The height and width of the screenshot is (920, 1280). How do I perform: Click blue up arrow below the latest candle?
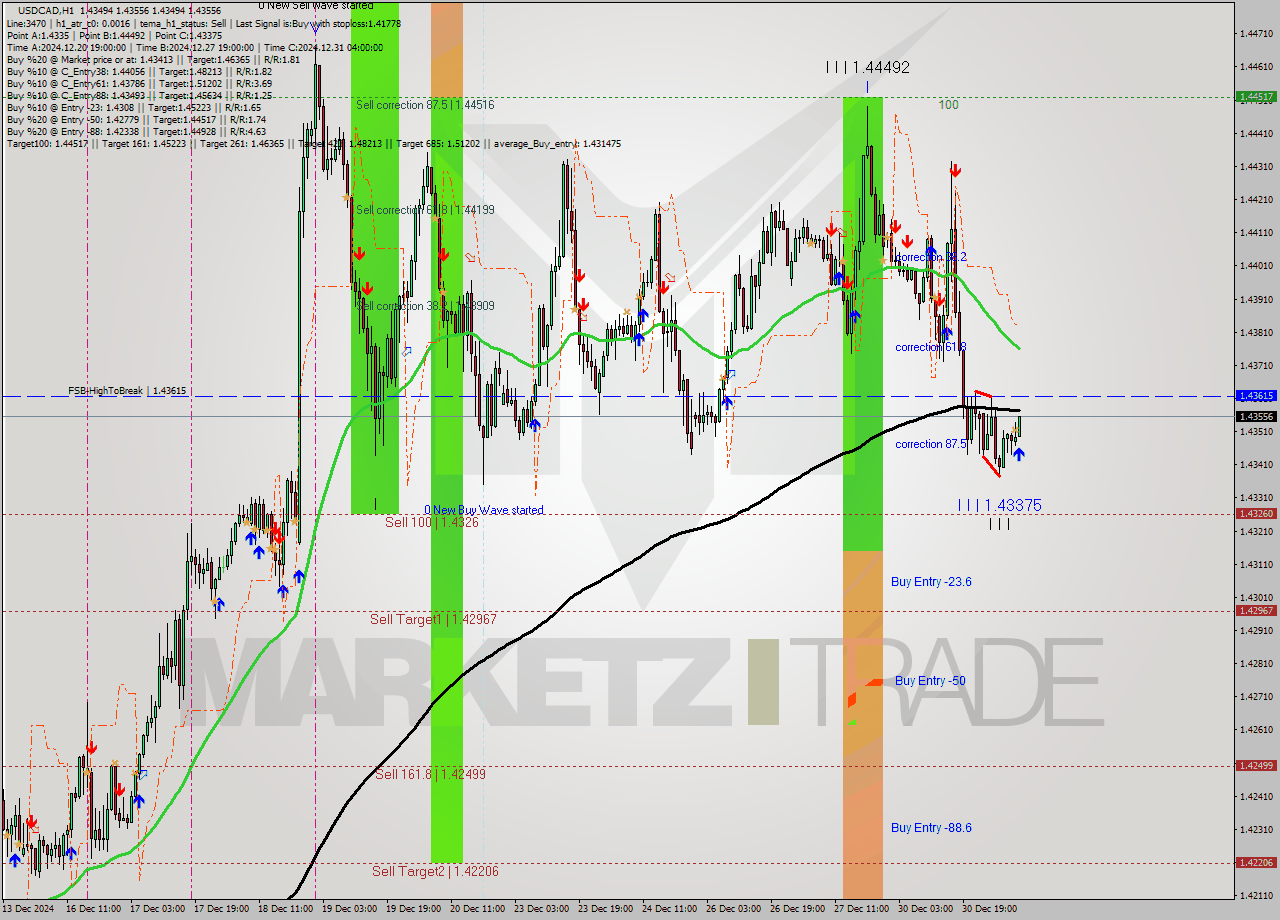[1018, 455]
